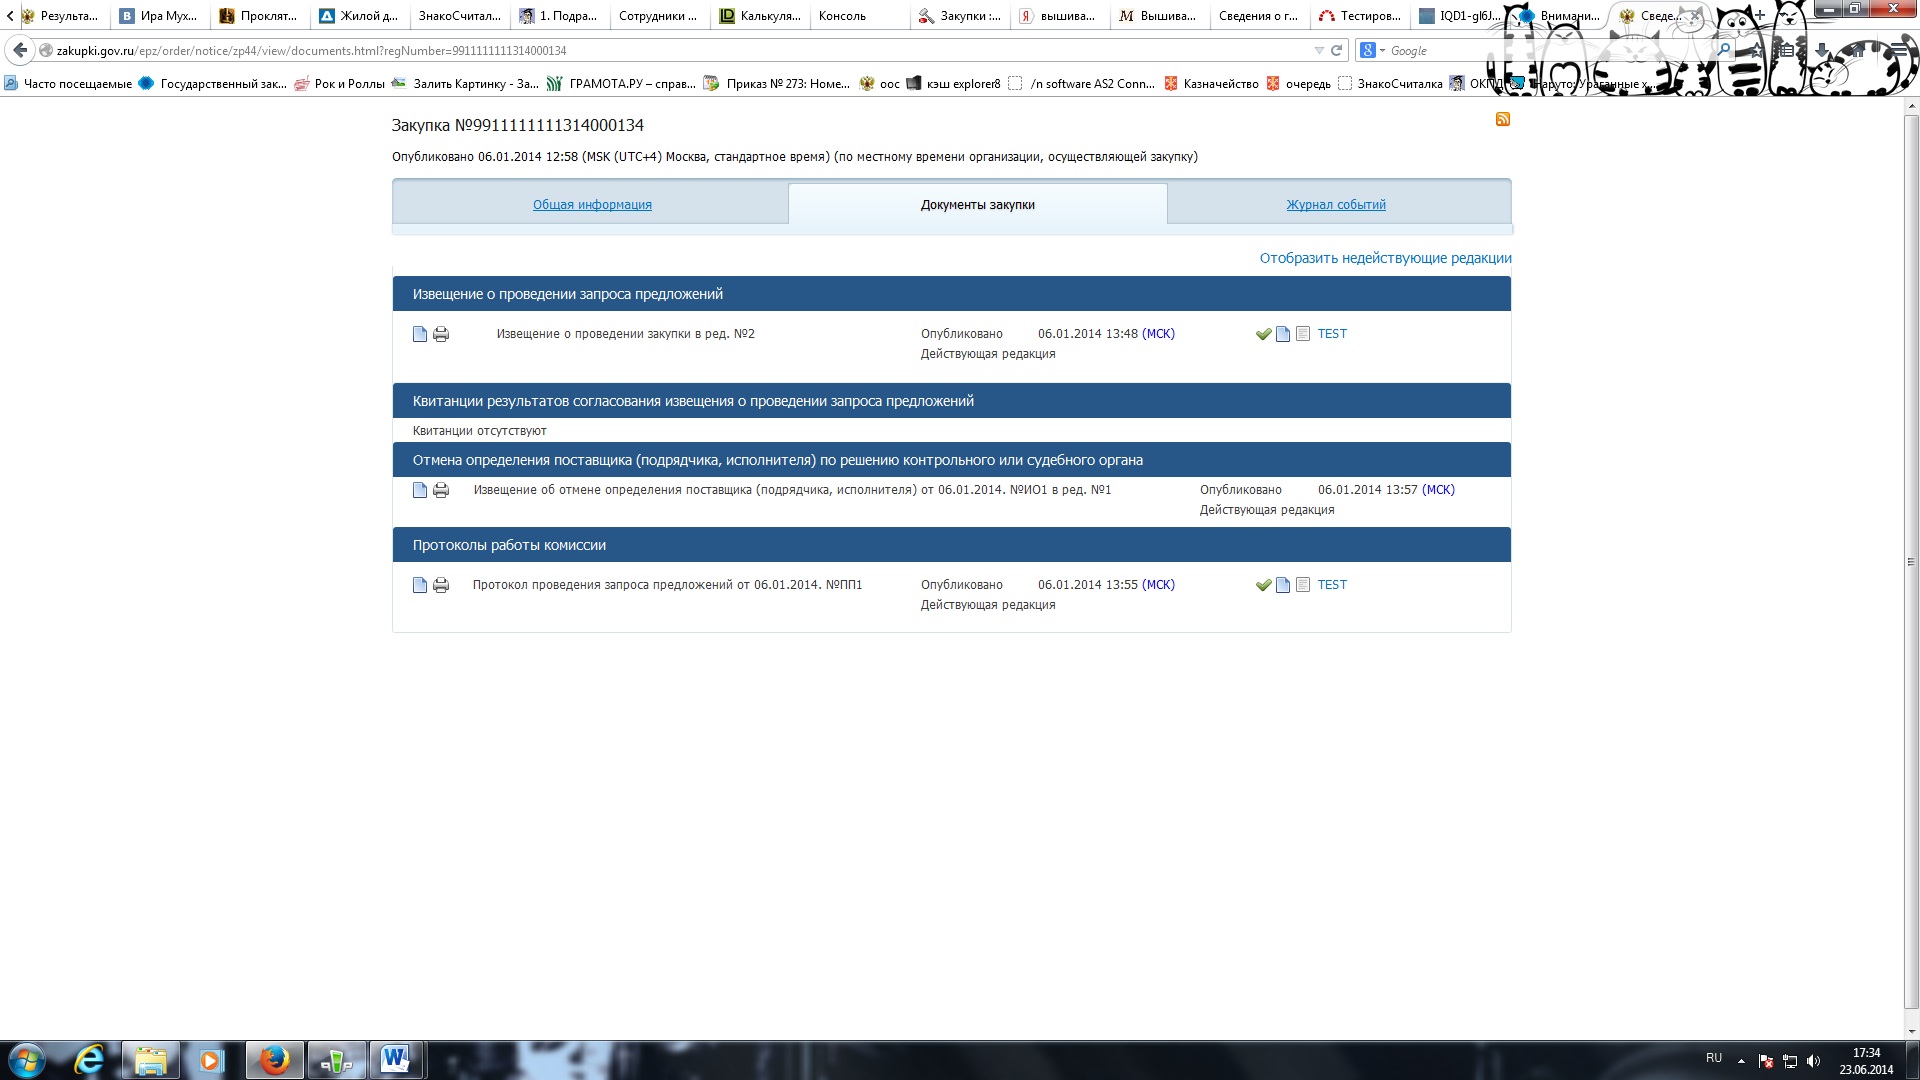Screen dimensions: 1920x1080
Task: Open document icon for Извещение о проведении закупки
Action: click(420, 334)
